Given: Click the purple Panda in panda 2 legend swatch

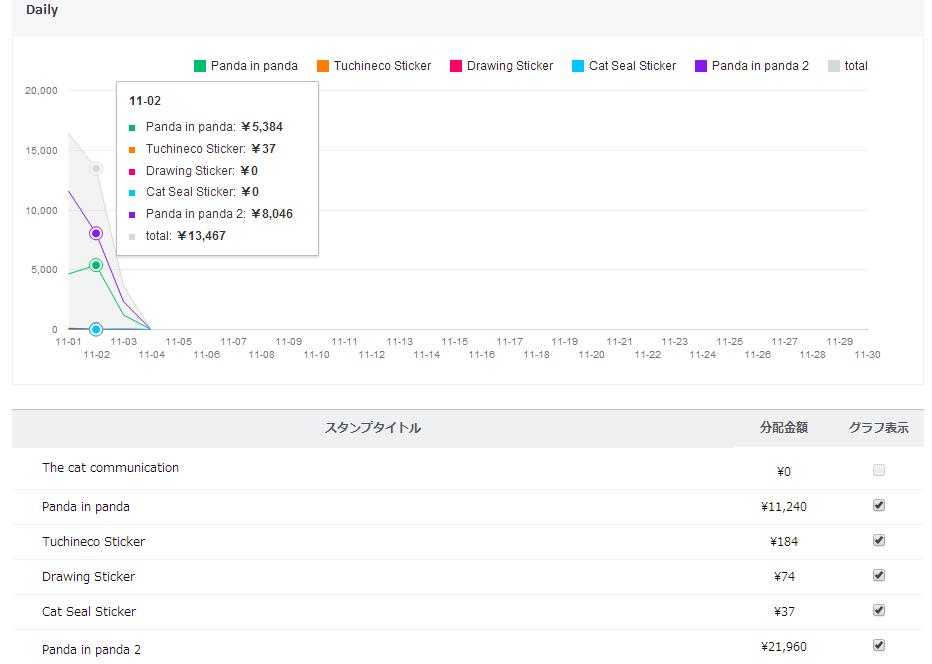Looking at the screenshot, I should (701, 66).
